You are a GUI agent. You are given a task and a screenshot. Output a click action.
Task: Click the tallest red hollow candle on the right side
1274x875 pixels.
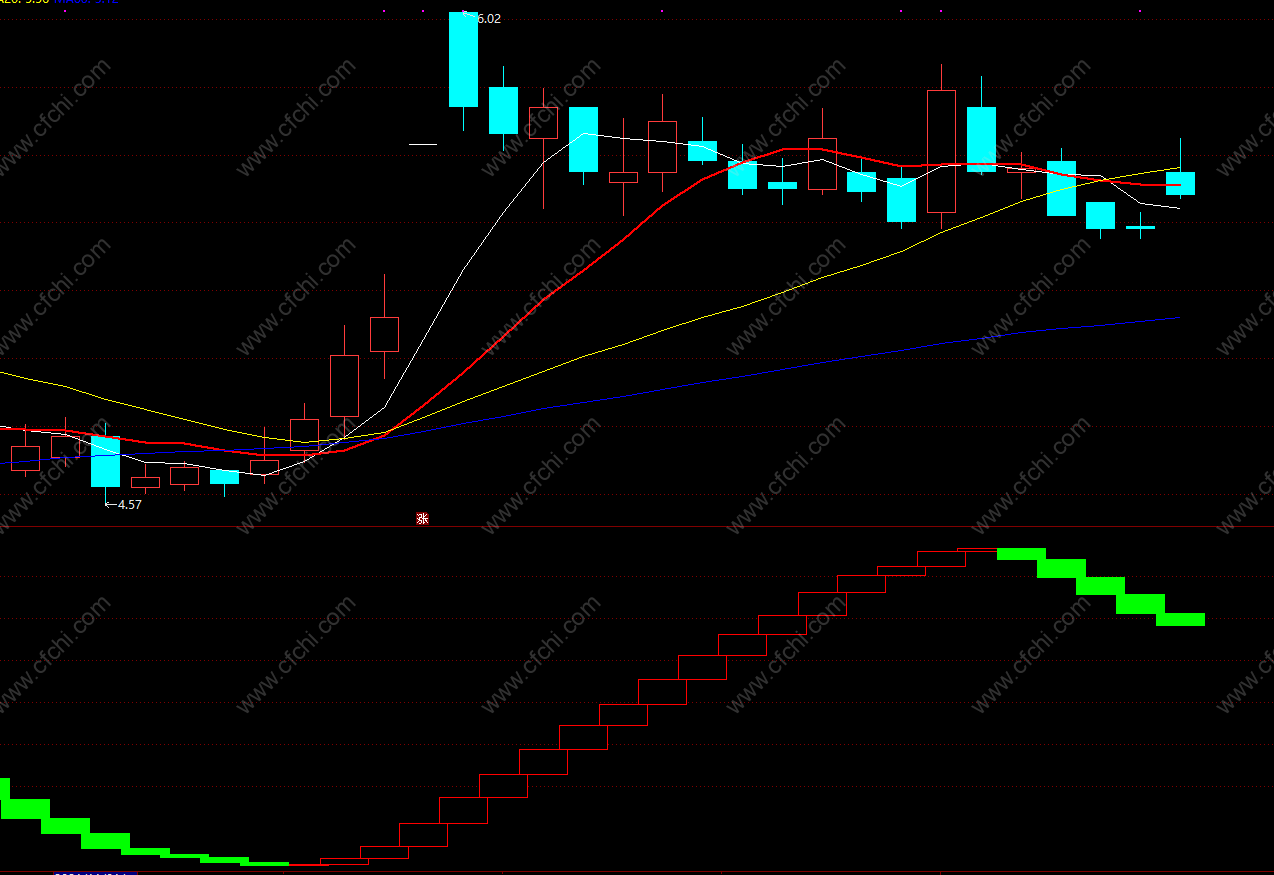[x=941, y=151]
